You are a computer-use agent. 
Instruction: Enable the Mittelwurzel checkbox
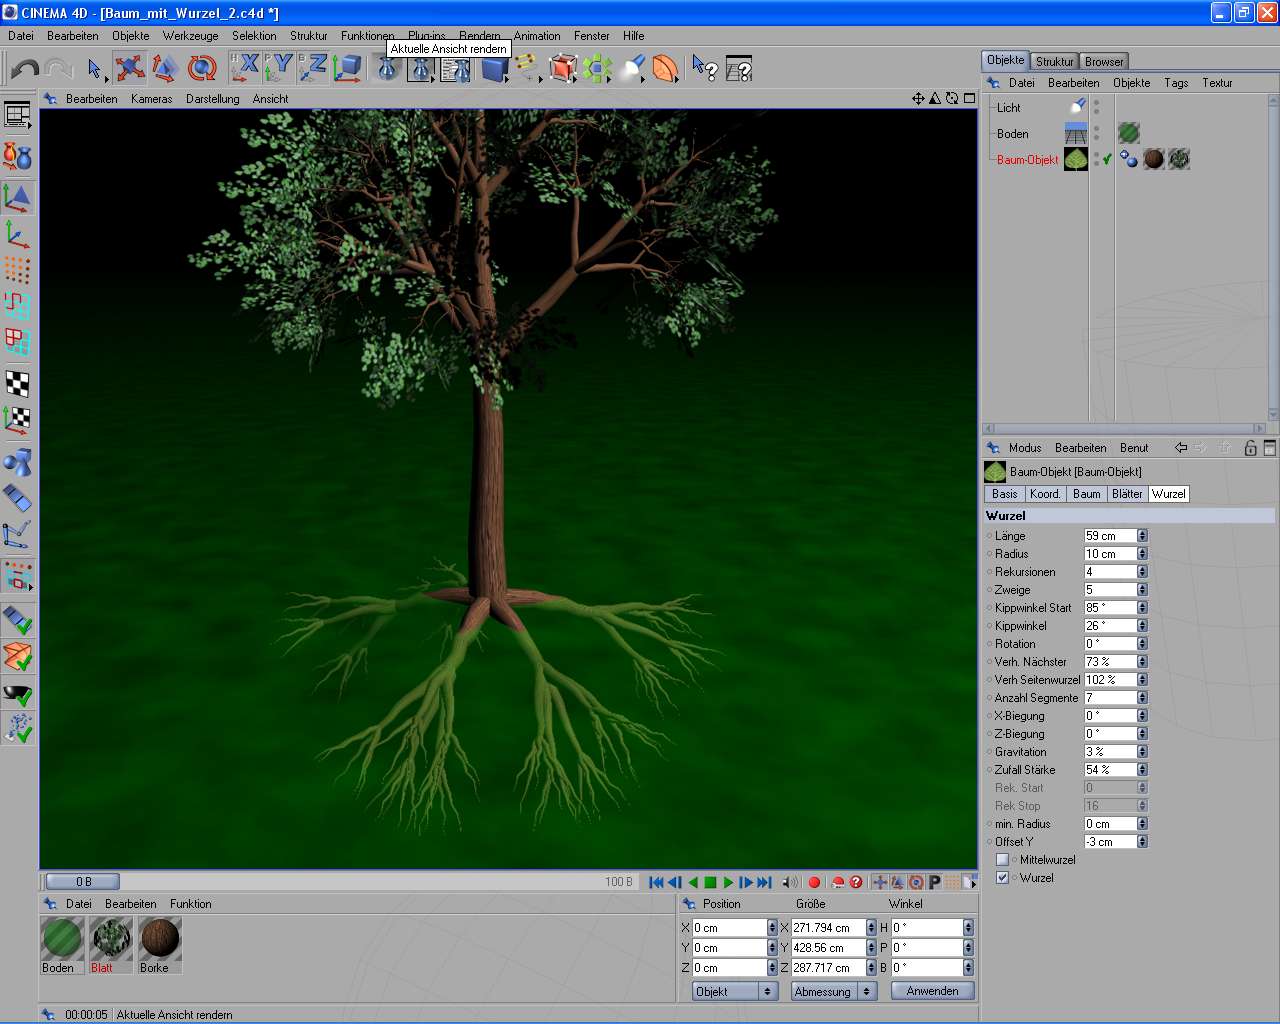1002,860
